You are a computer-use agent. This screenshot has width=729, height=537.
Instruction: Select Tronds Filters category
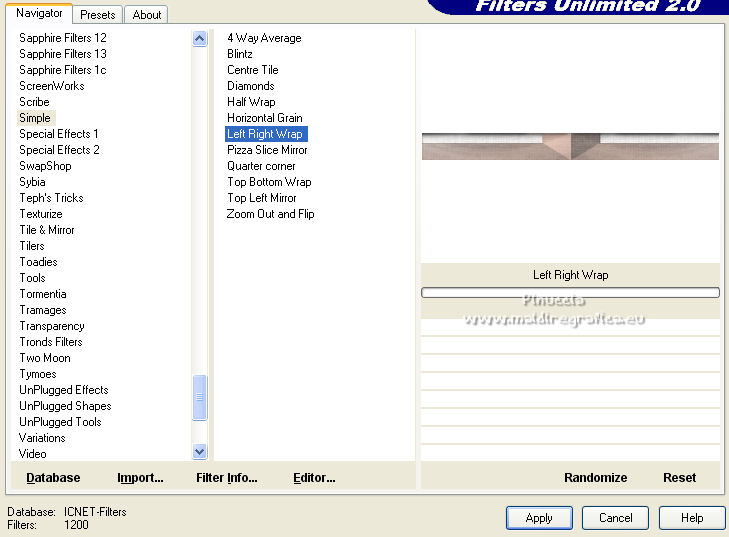click(x=51, y=342)
